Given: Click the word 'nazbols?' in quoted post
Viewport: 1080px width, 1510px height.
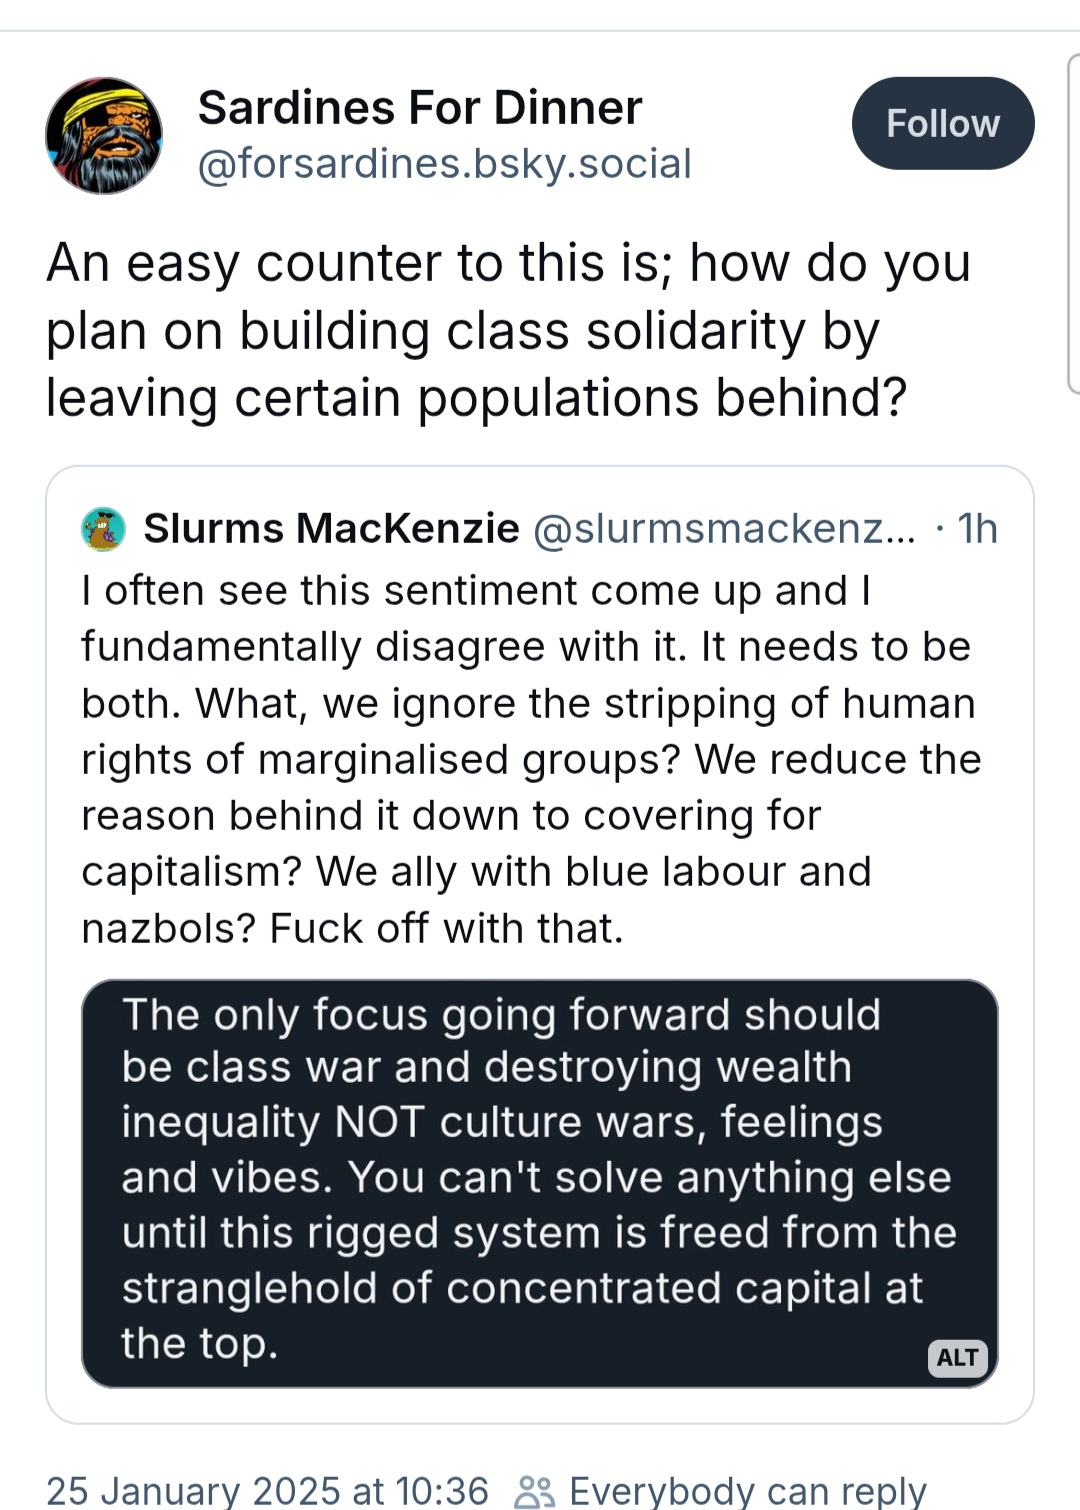Looking at the screenshot, I should click(x=169, y=929).
